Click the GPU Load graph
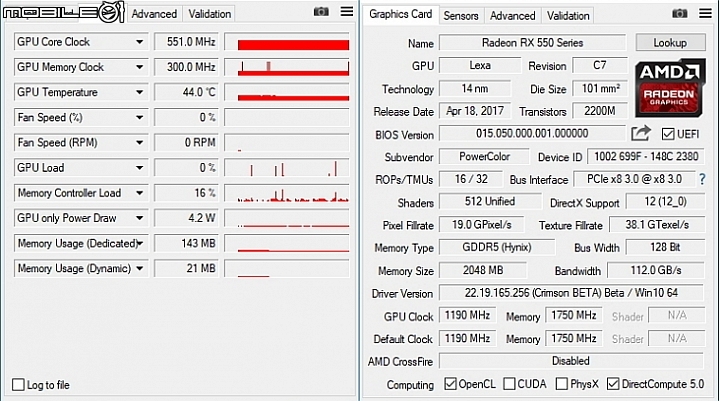The height and width of the screenshot is (401, 720). tap(287, 168)
